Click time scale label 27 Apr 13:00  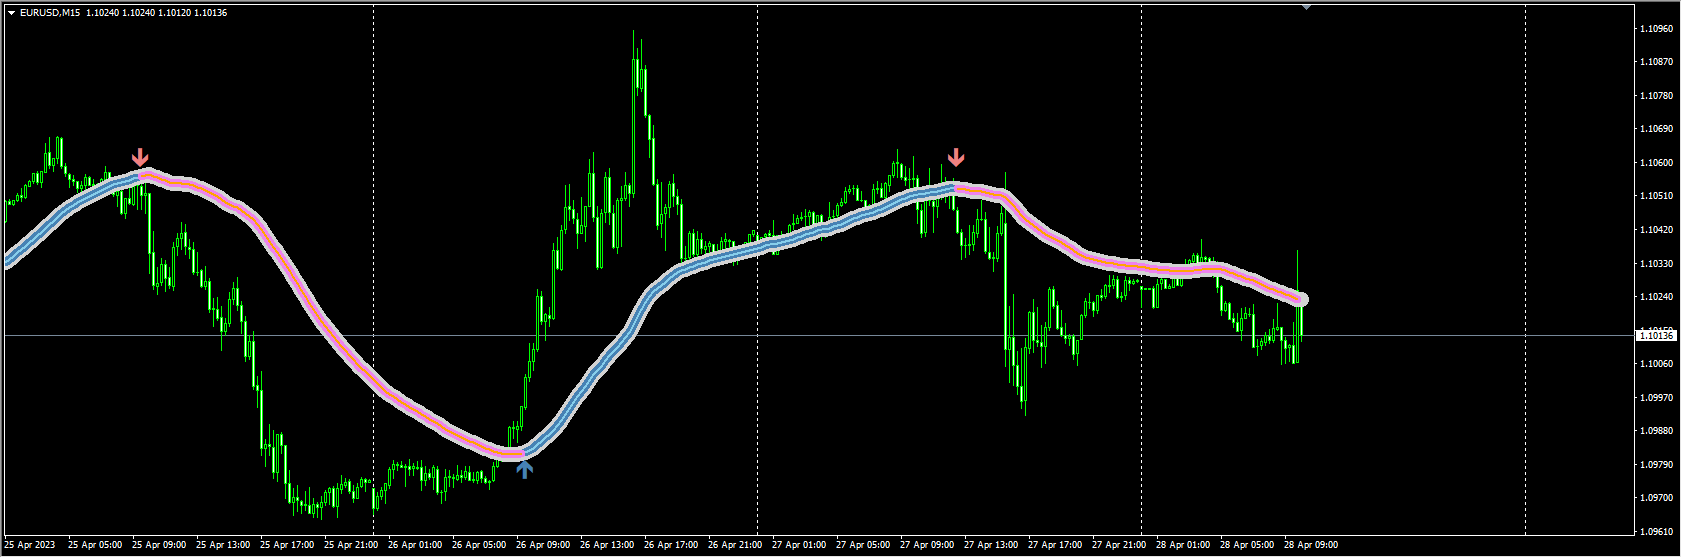click(x=991, y=545)
